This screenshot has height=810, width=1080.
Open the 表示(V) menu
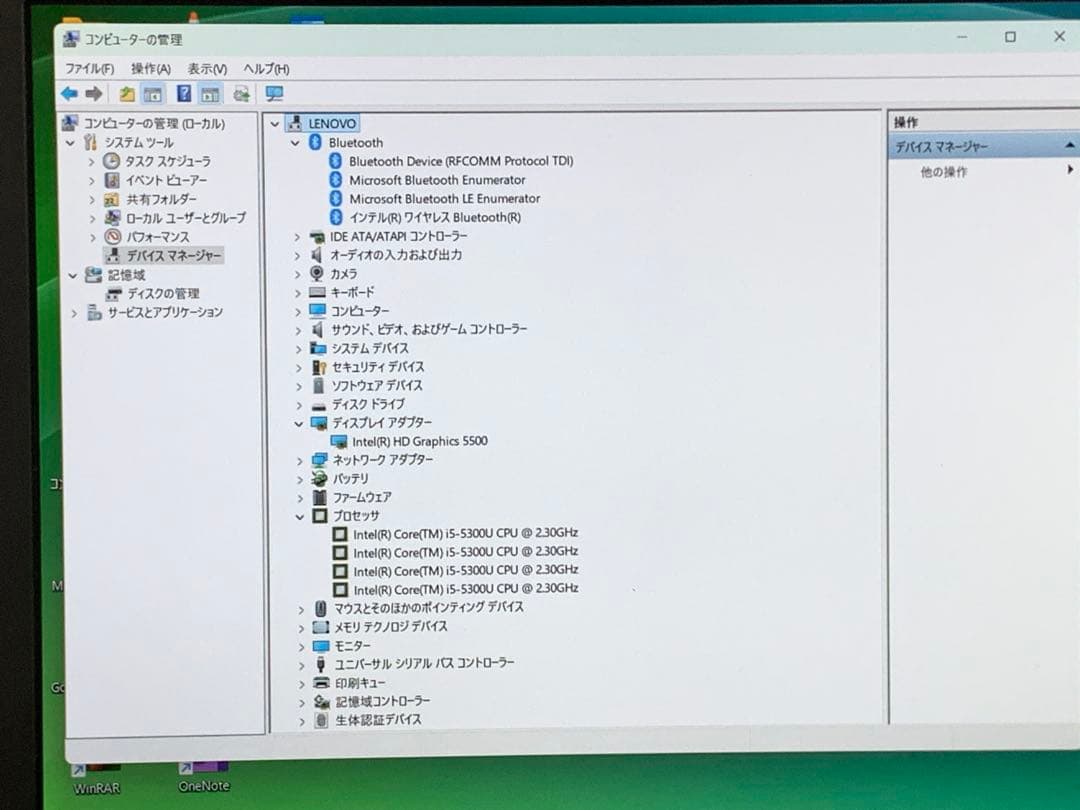(206, 68)
